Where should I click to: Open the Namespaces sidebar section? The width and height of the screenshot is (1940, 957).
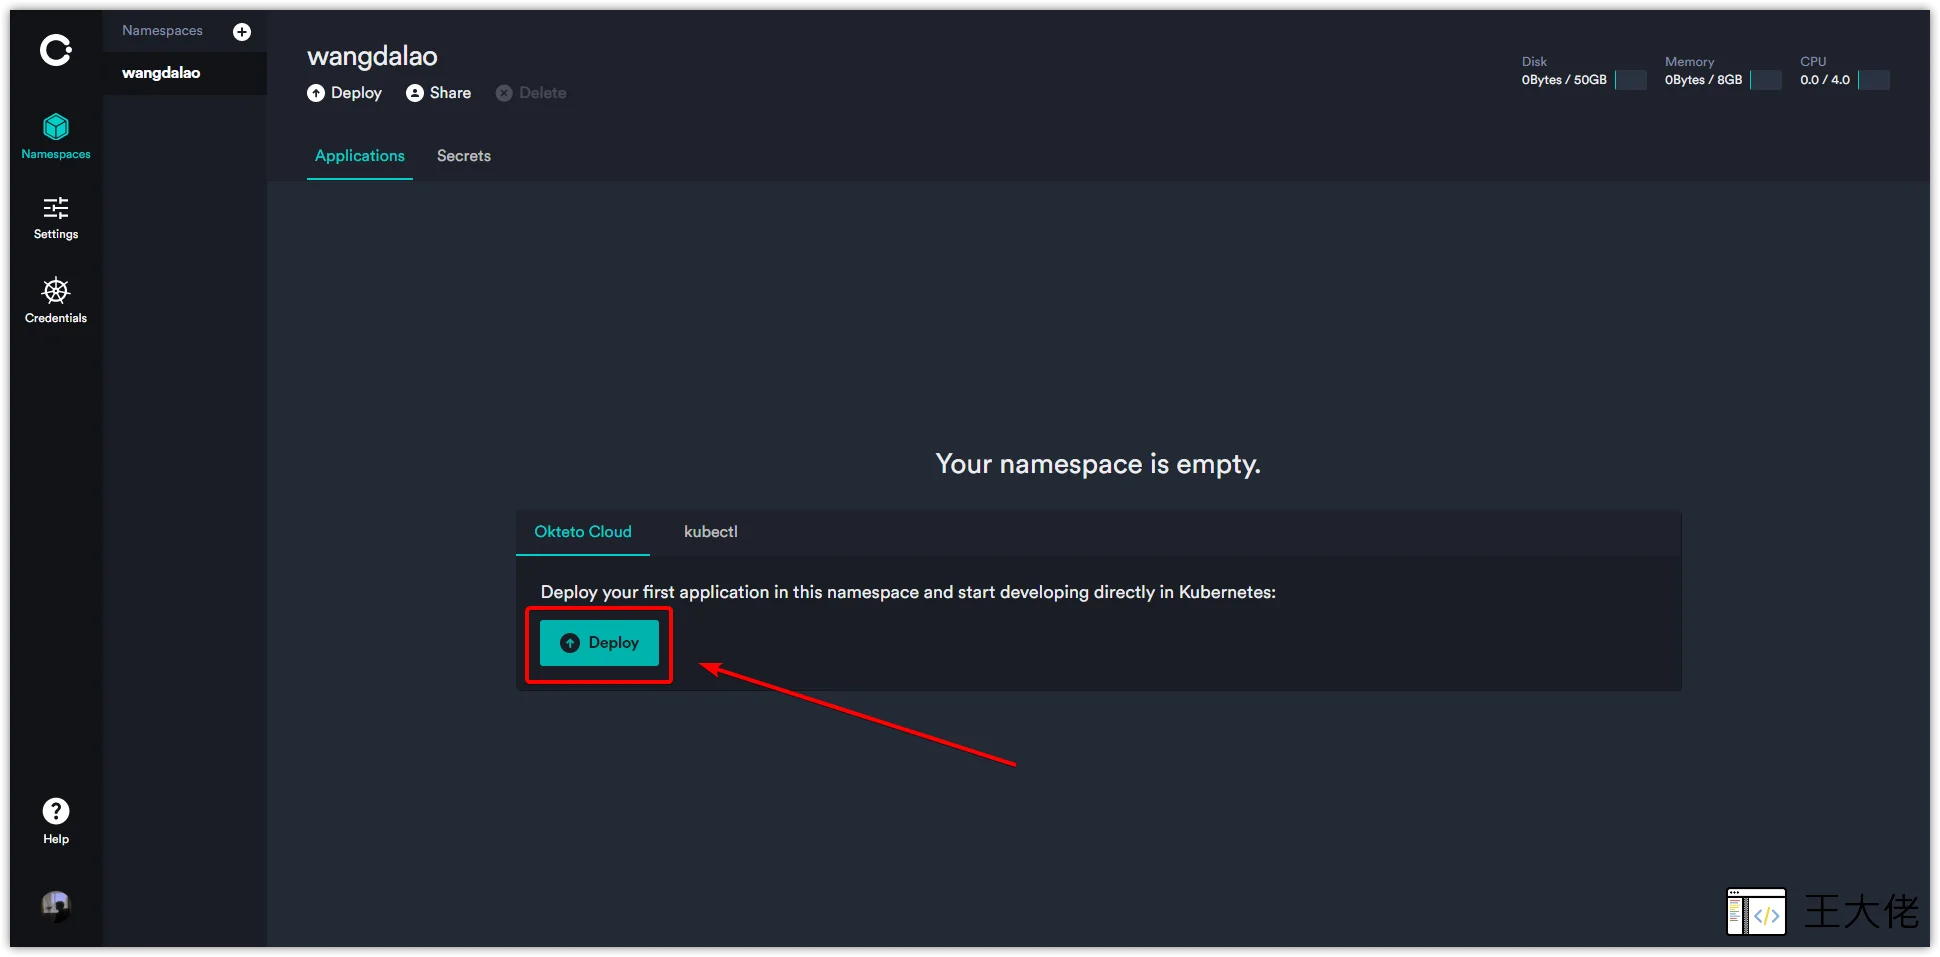[56, 136]
